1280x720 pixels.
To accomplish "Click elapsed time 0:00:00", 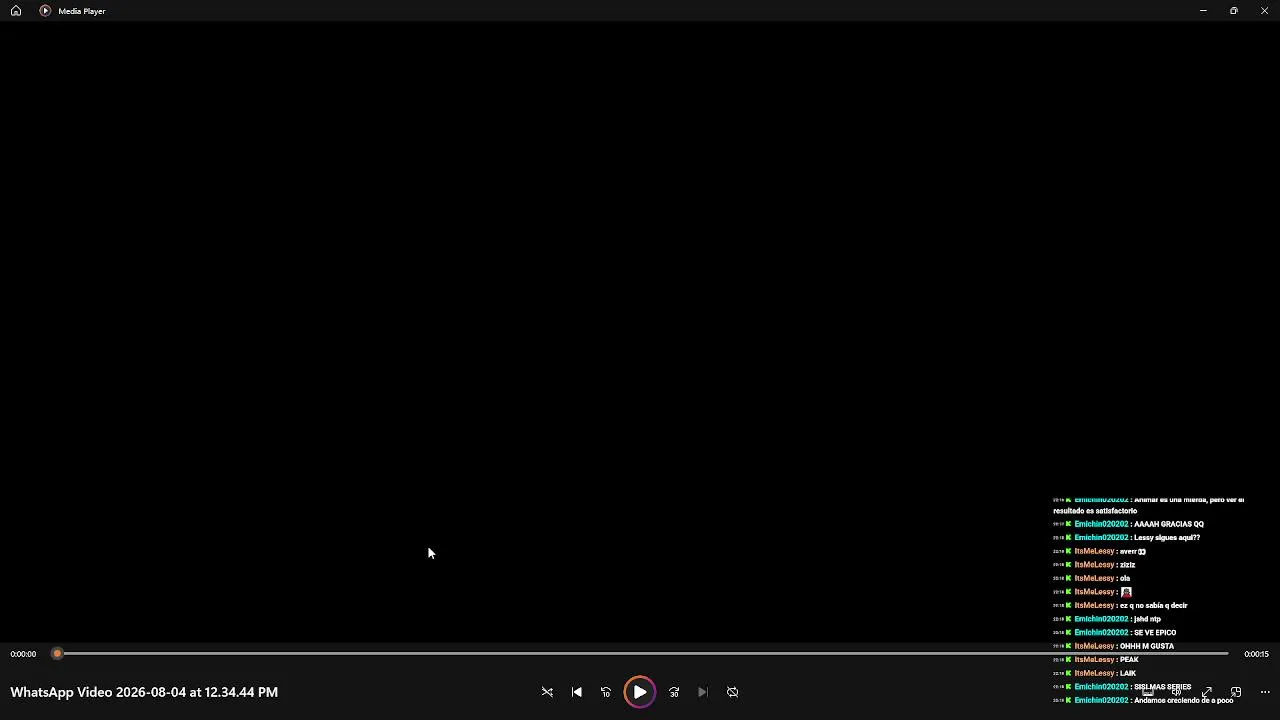I will [23, 654].
